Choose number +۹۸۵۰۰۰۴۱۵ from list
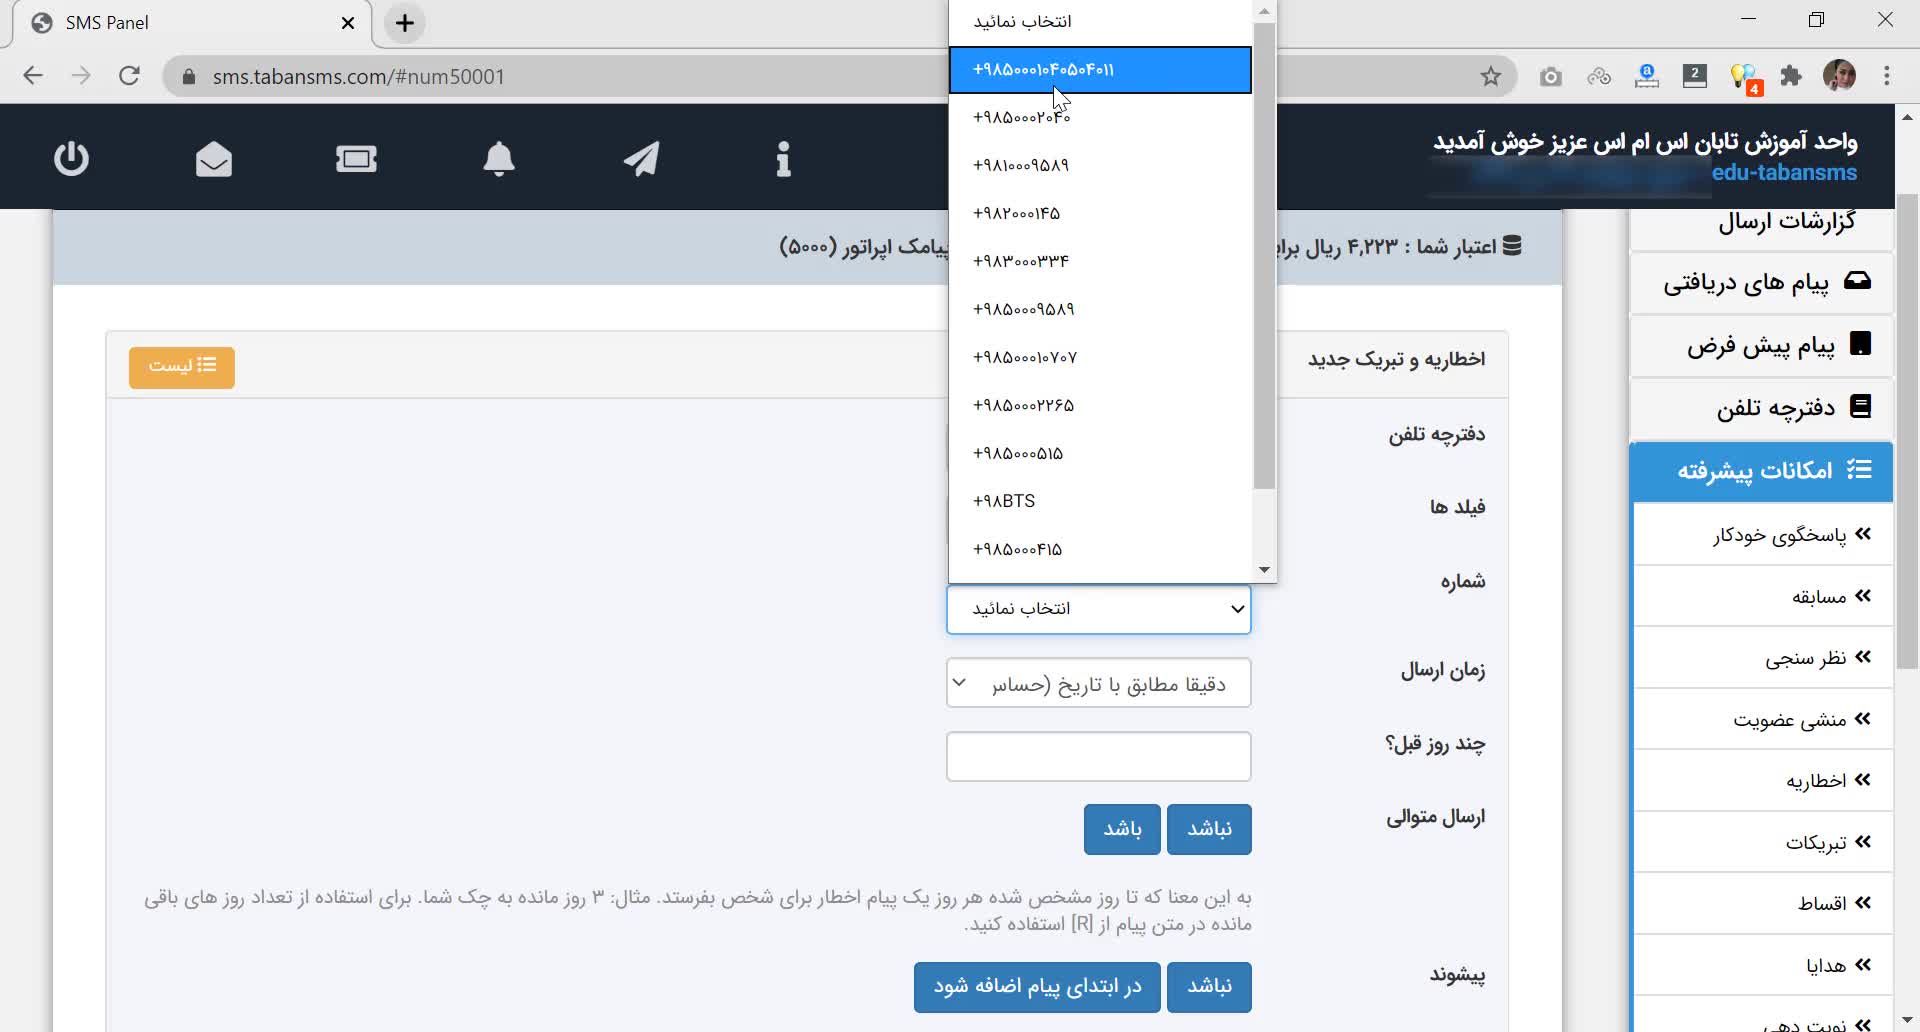Viewport: 1920px width, 1032px height. coord(1100,549)
